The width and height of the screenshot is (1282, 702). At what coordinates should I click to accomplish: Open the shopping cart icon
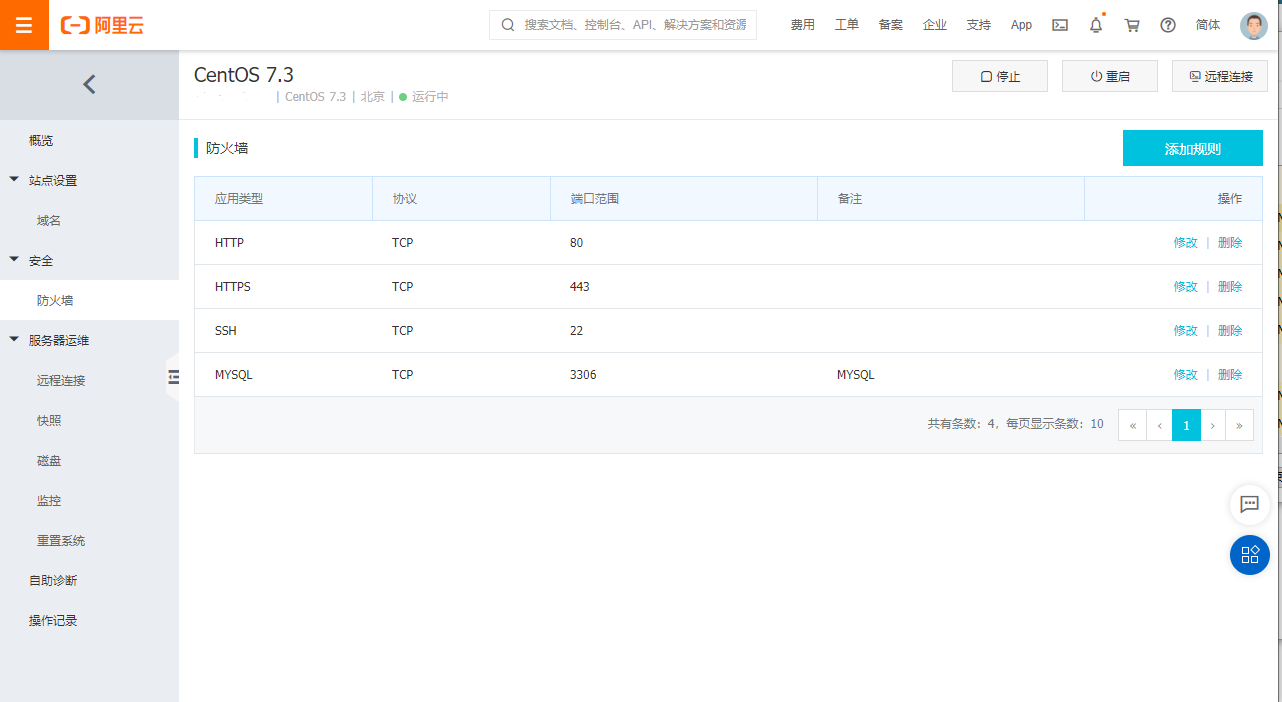1132,25
